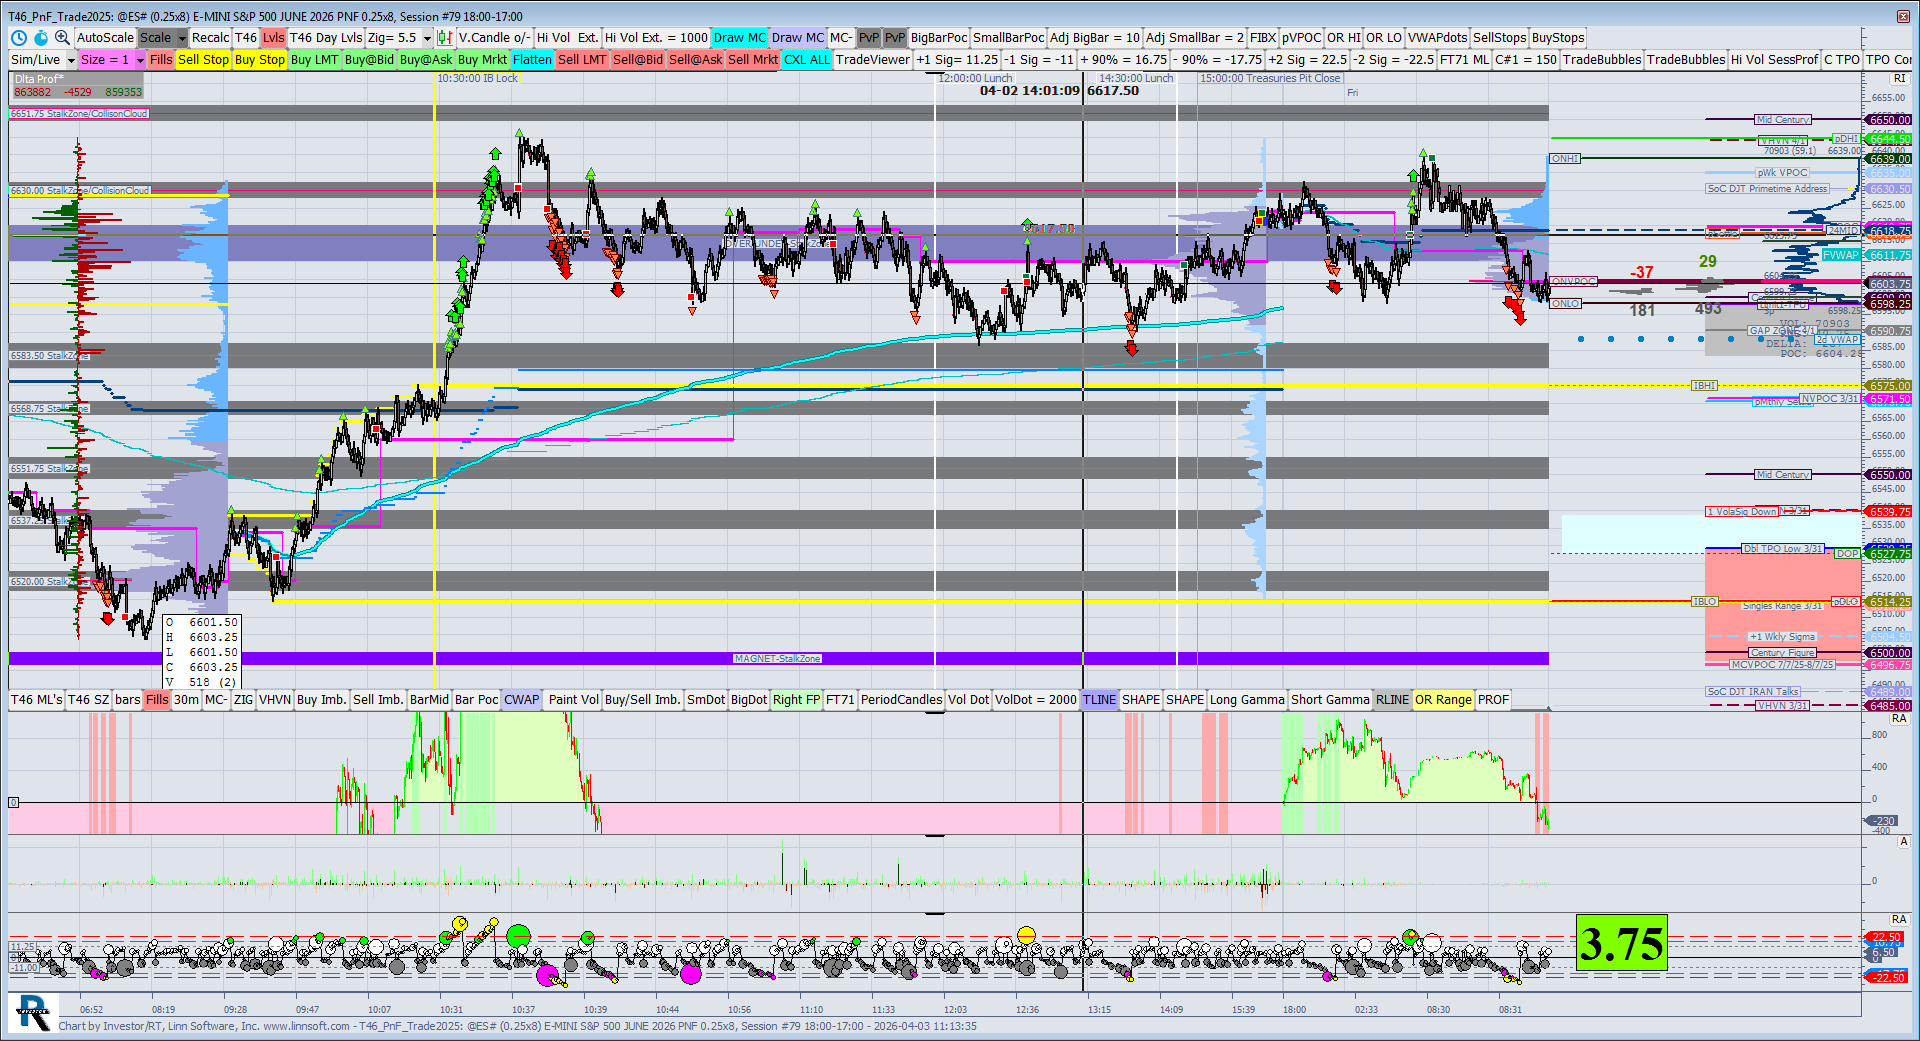This screenshot has height=1041, width=1920.
Task: Expand the Sim/Live mode dropdown
Action: 71,60
